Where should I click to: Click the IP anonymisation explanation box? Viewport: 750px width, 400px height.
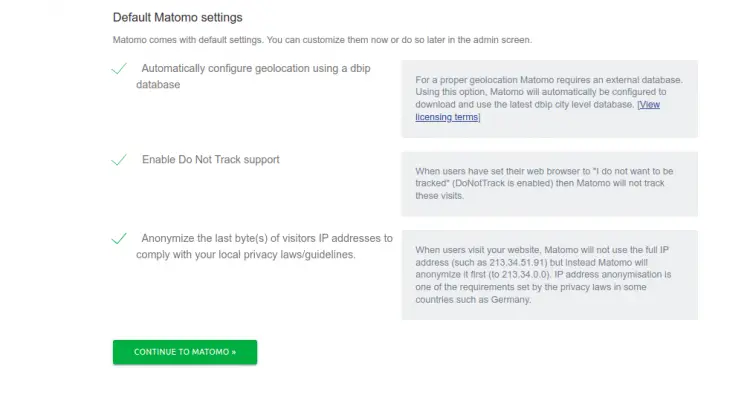(549, 275)
